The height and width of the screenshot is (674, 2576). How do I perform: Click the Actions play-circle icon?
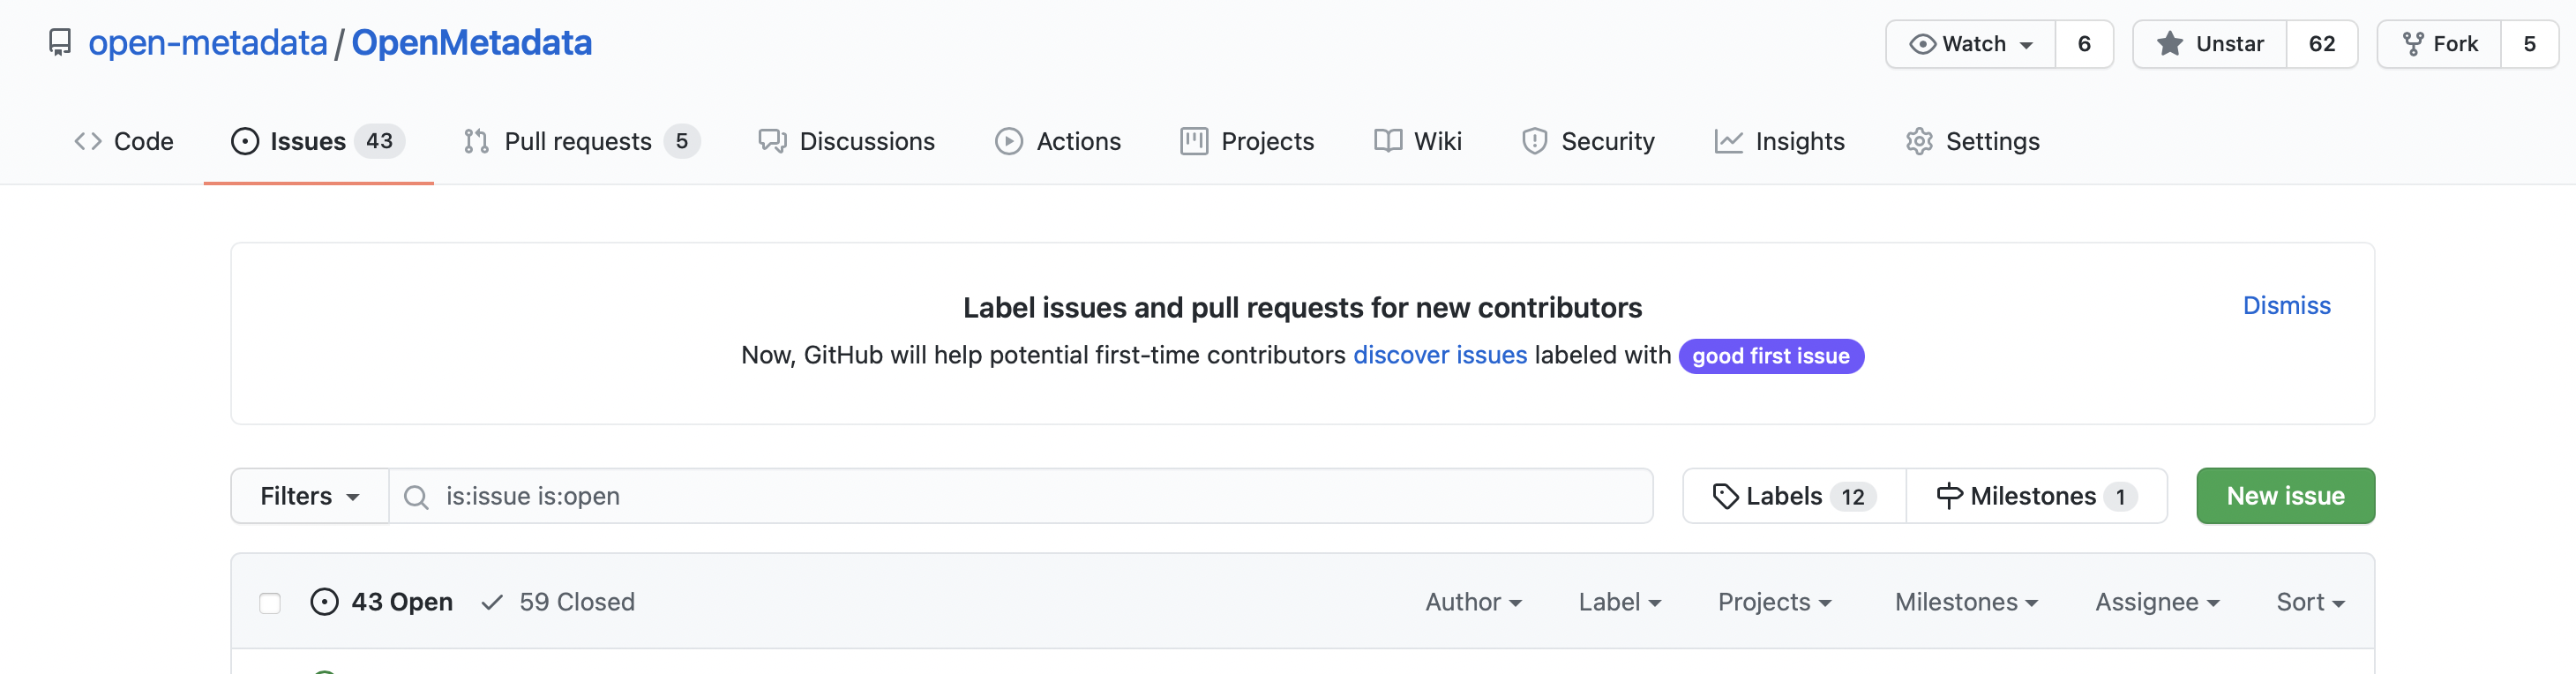point(1009,142)
